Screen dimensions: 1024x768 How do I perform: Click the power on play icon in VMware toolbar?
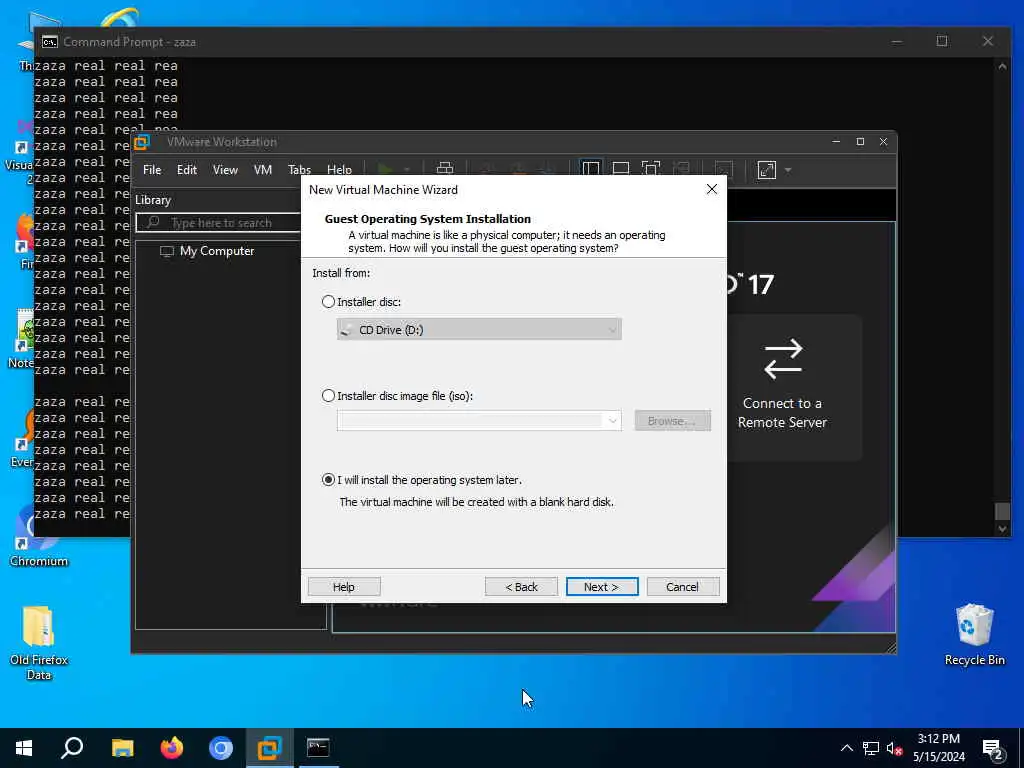point(385,170)
